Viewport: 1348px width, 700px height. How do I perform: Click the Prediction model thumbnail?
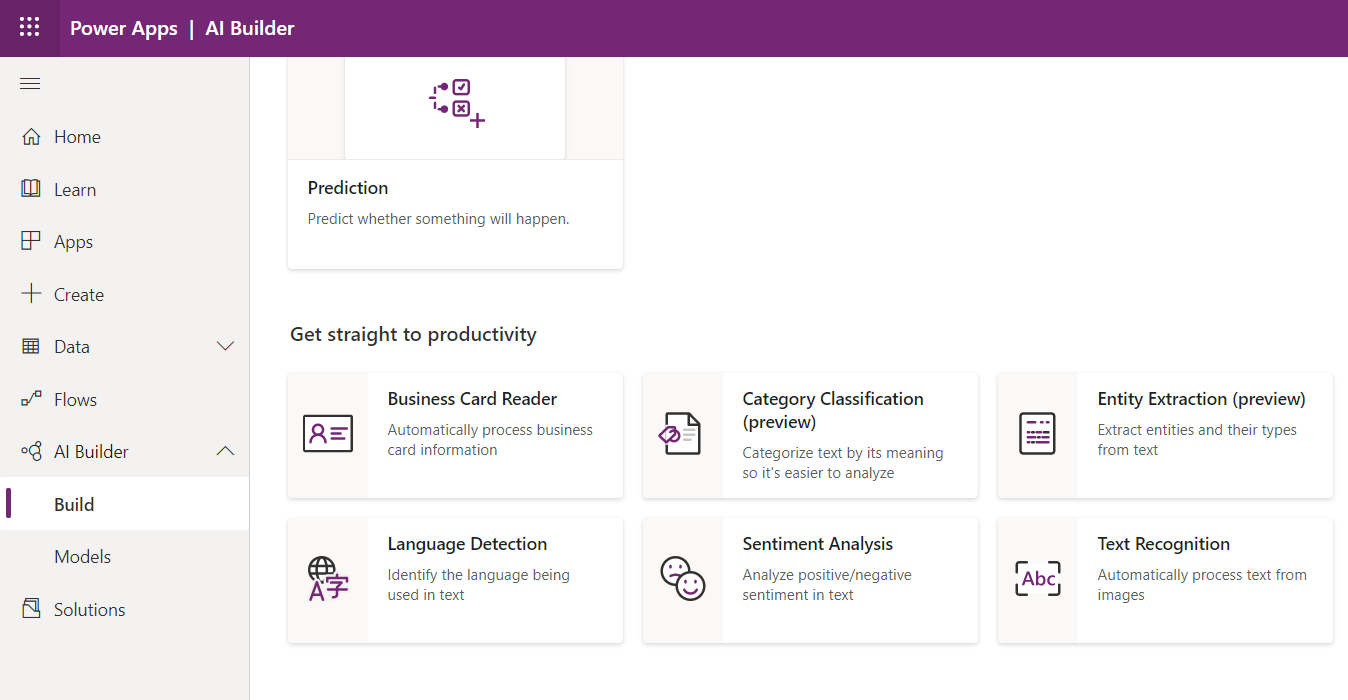[x=454, y=105]
